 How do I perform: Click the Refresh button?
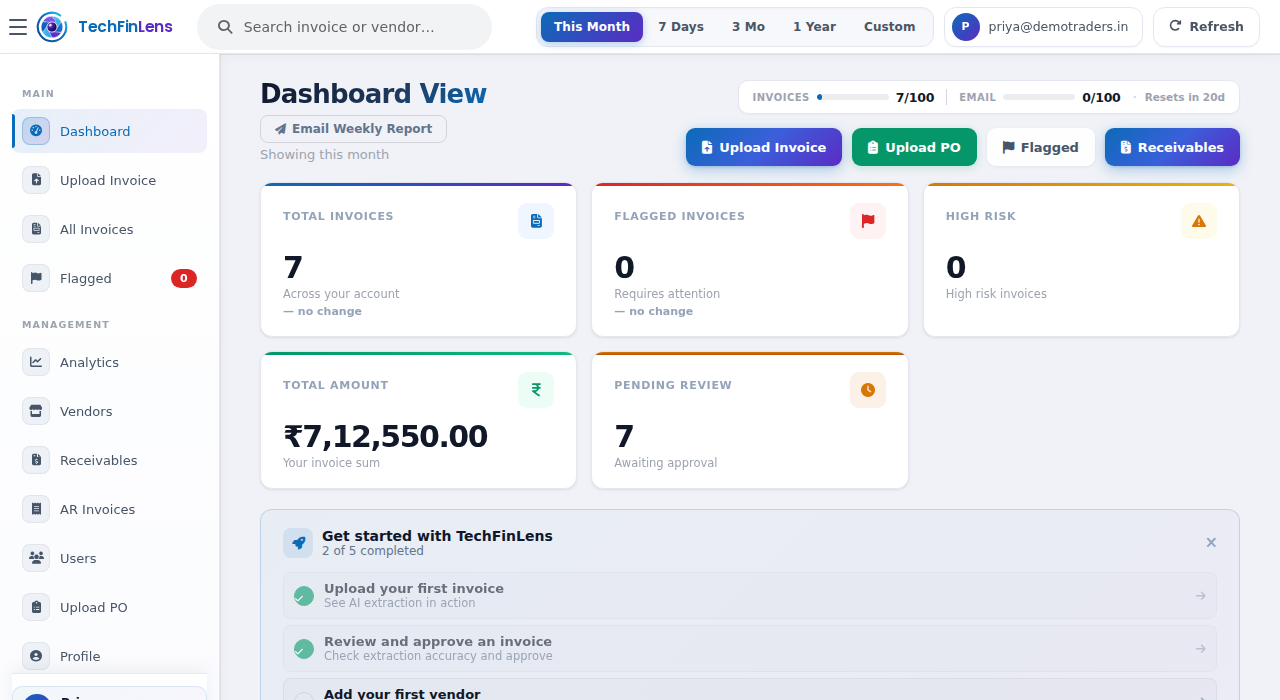coord(1206,27)
